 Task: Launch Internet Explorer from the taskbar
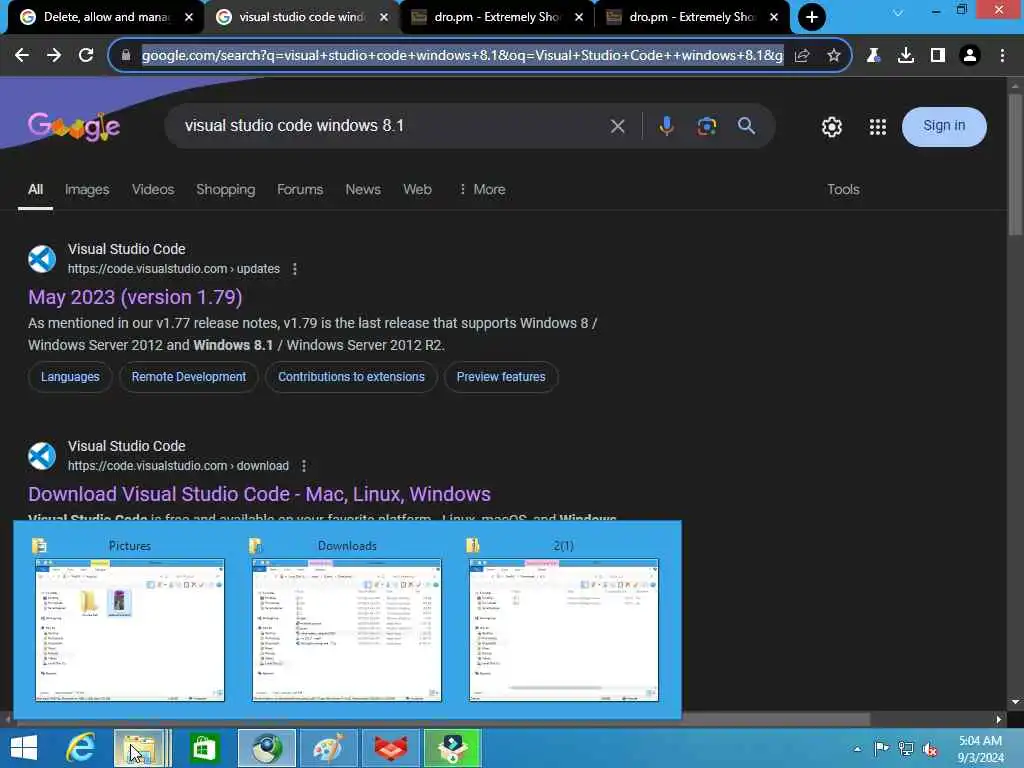click(x=81, y=748)
